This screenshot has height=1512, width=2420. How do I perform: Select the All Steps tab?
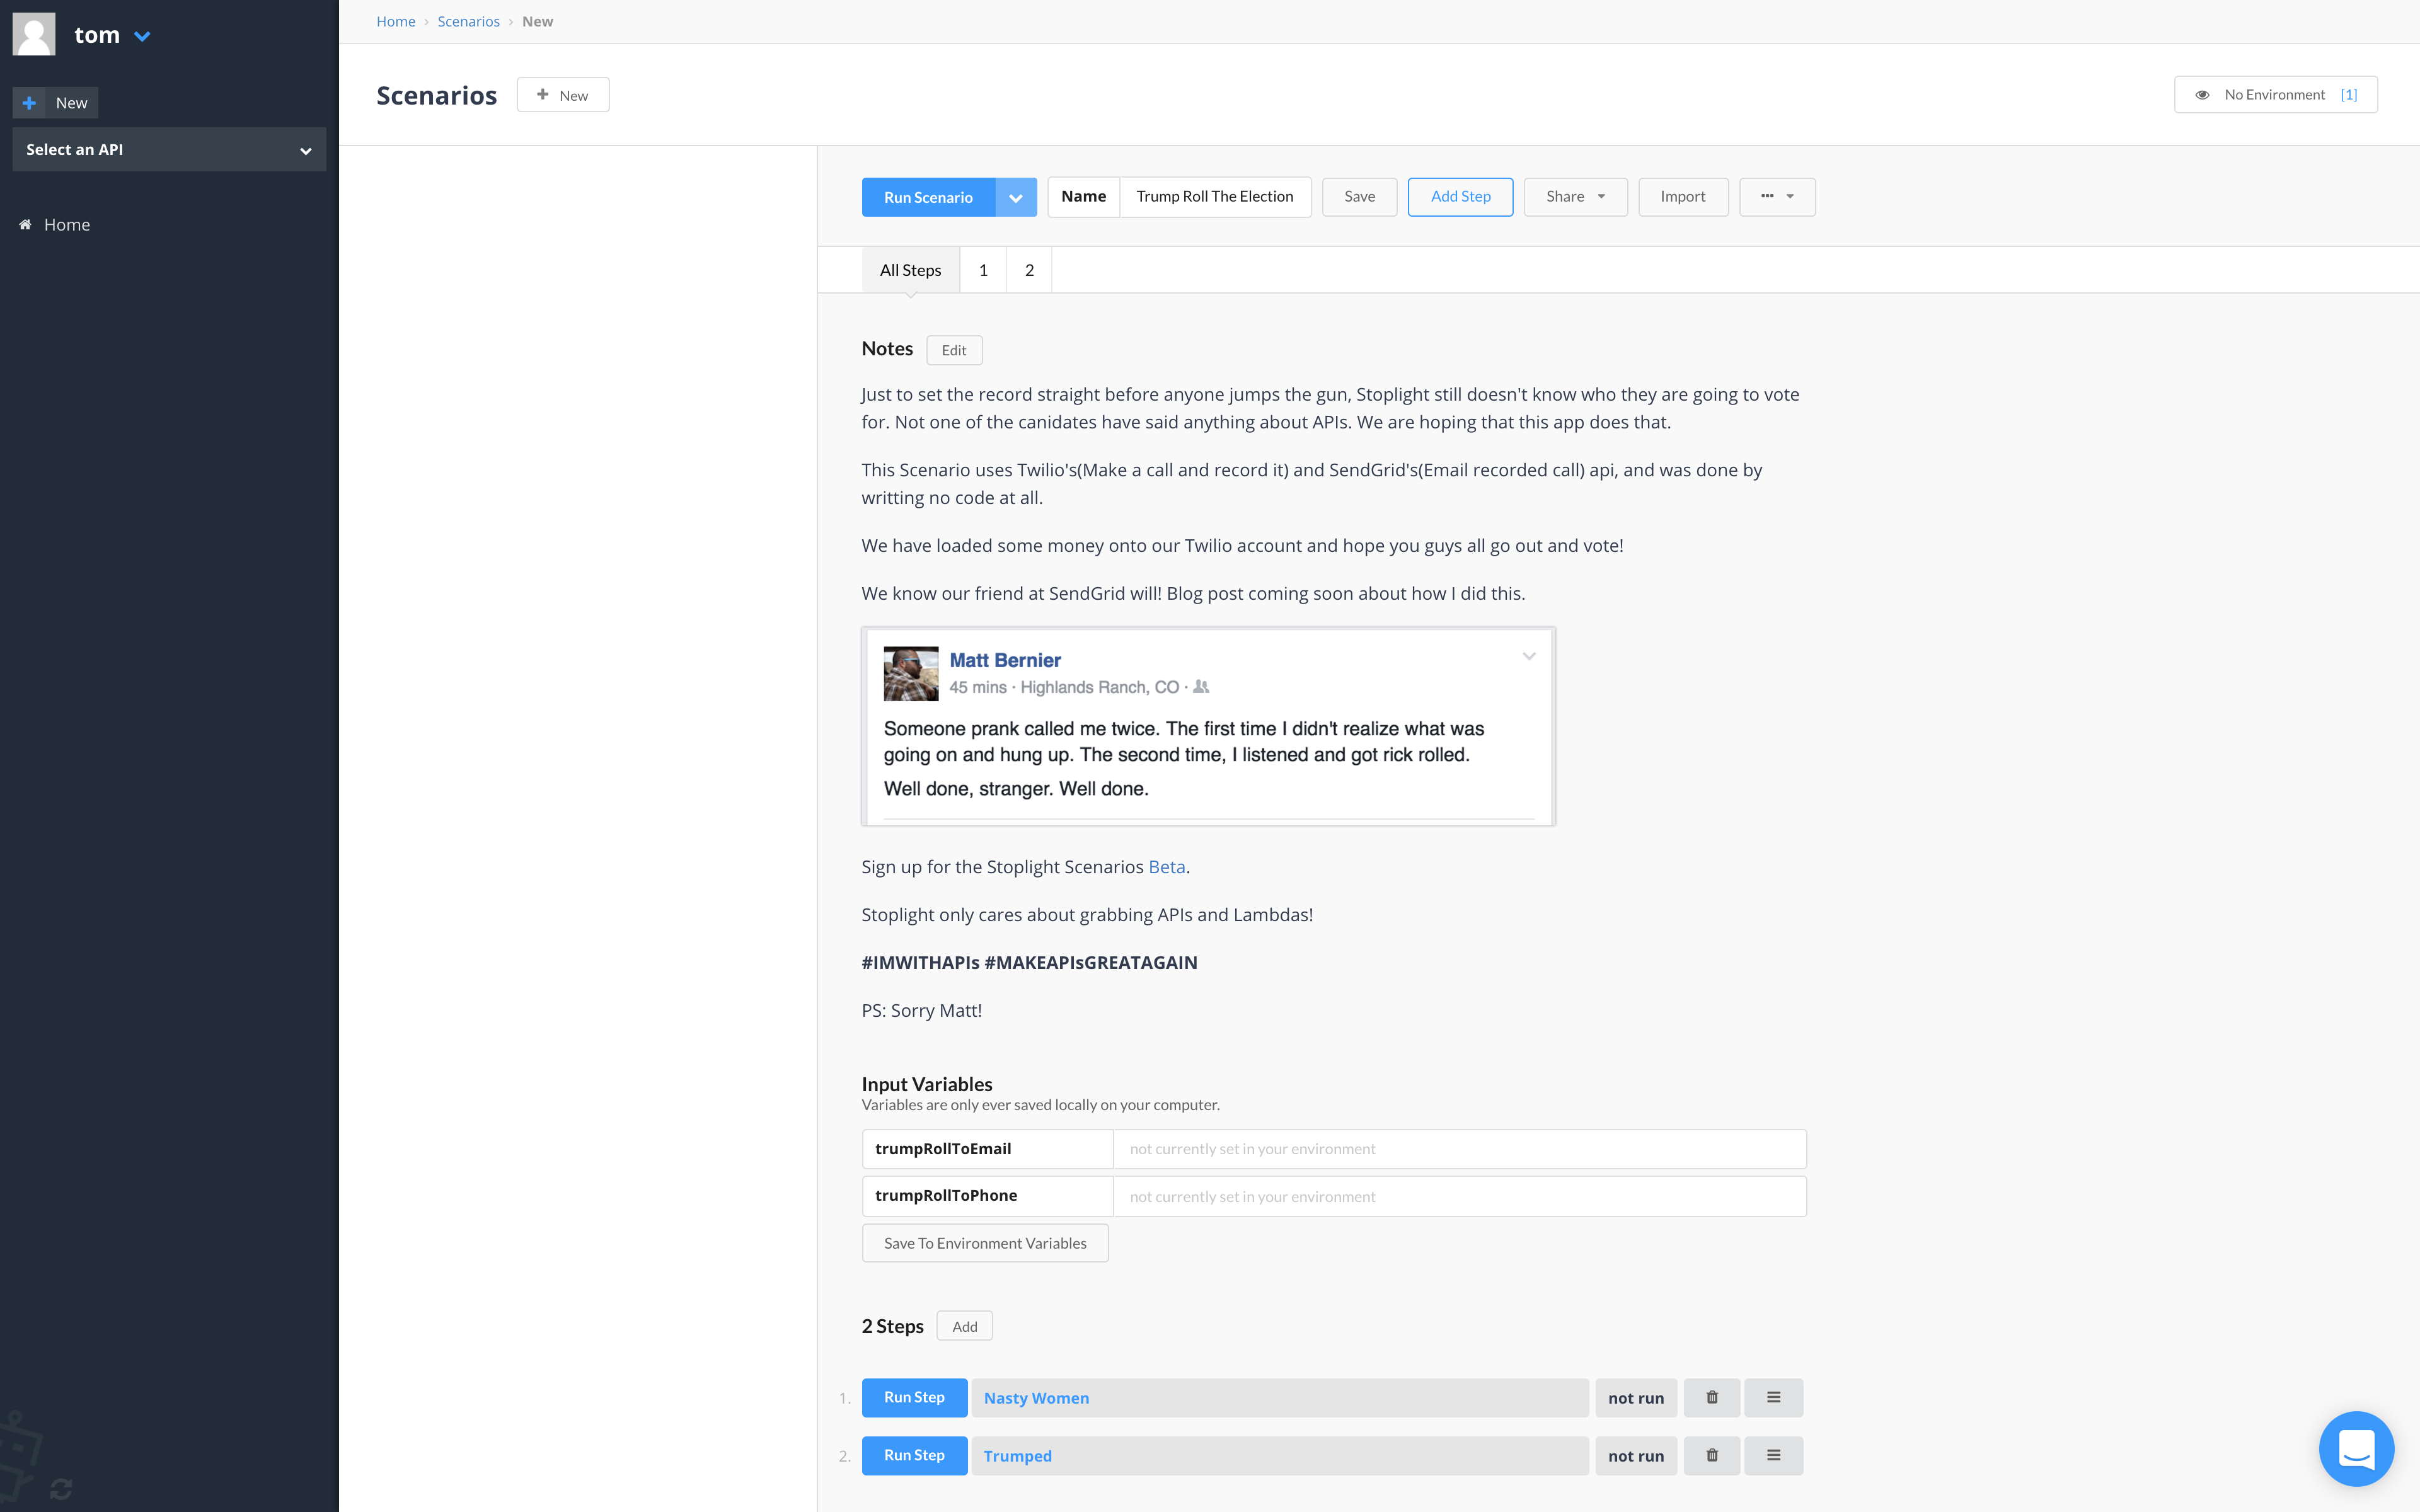pyautogui.click(x=910, y=270)
